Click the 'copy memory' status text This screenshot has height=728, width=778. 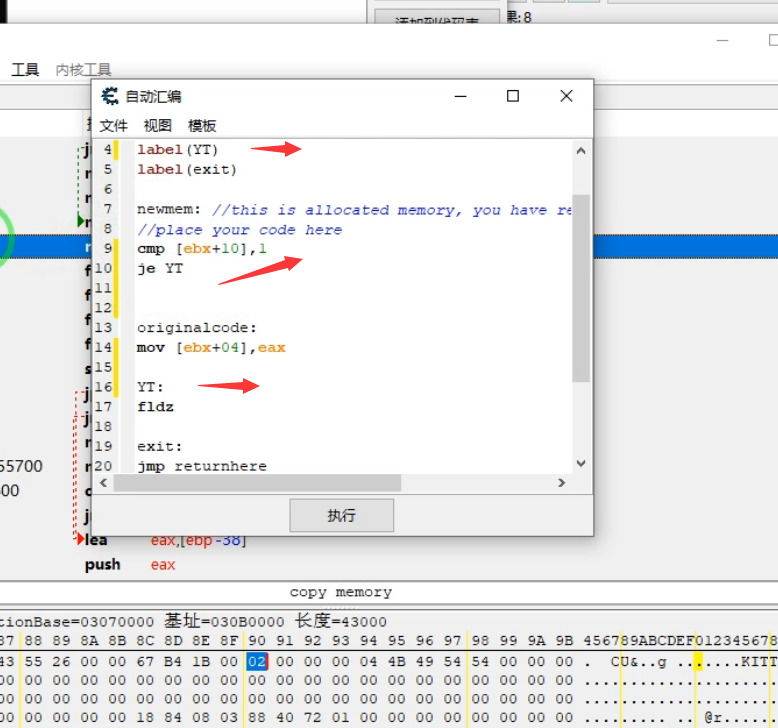(x=341, y=592)
